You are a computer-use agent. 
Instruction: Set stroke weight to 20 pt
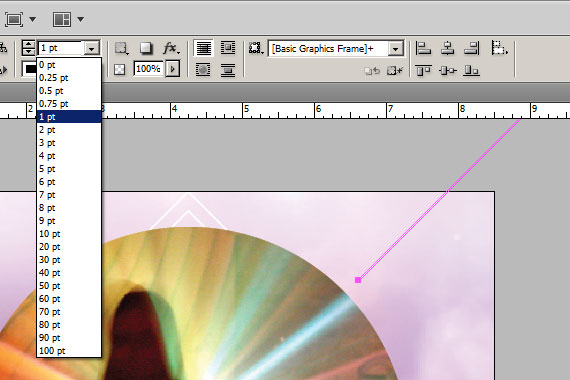point(69,247)
